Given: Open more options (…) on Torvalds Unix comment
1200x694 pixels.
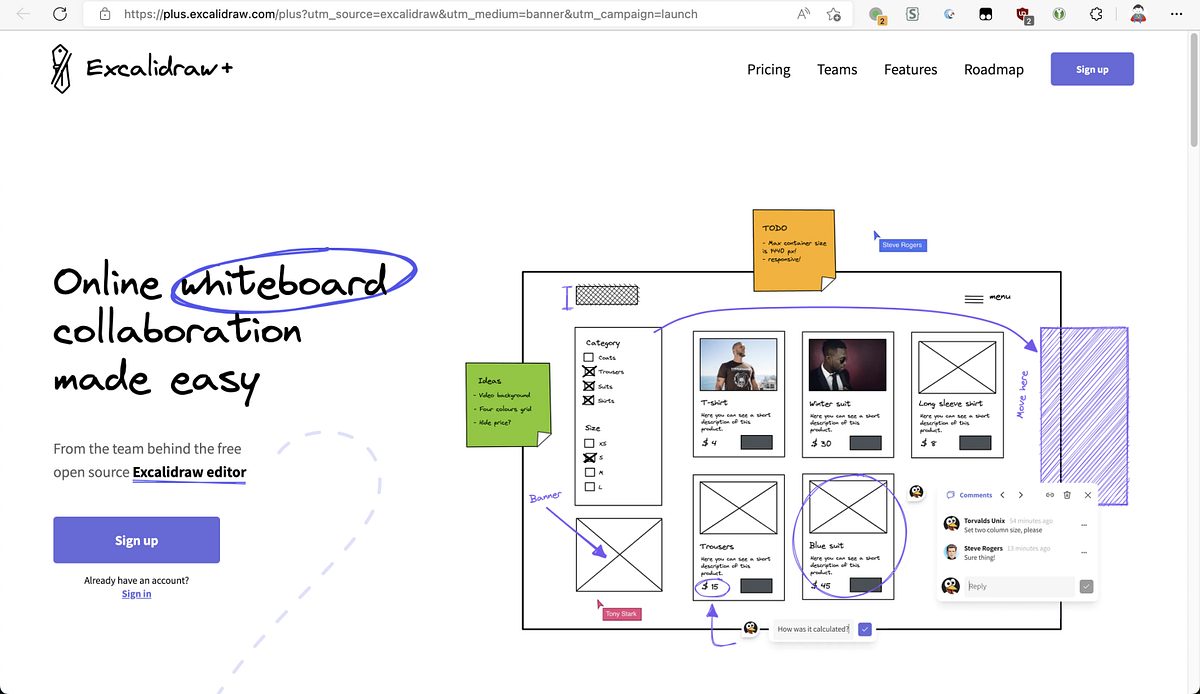Looking at the screenshot, I should click(1084, 524).
